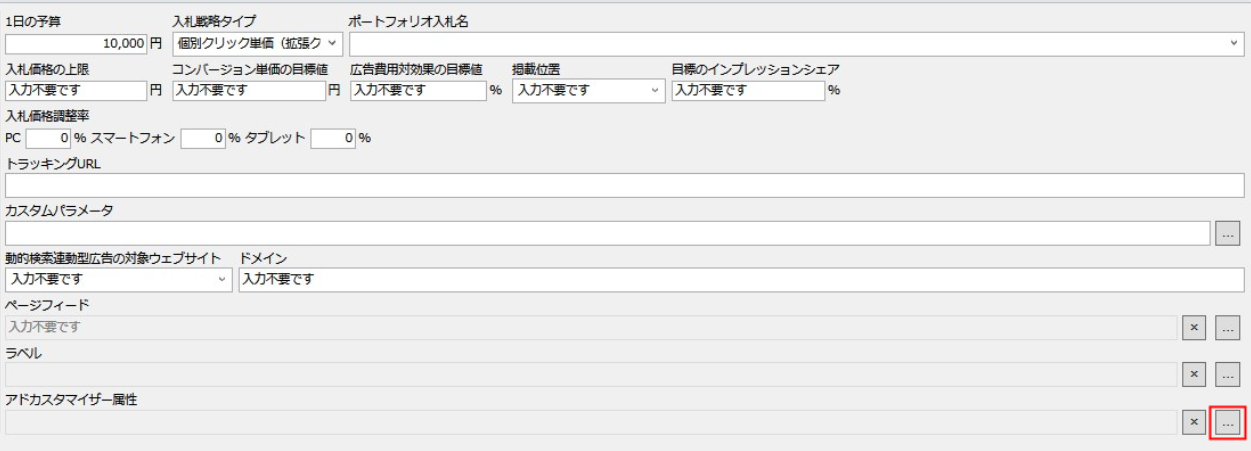Open the custom parameter browse (…) button
The image size is (1251, 451).
[x=1227, y=234]
